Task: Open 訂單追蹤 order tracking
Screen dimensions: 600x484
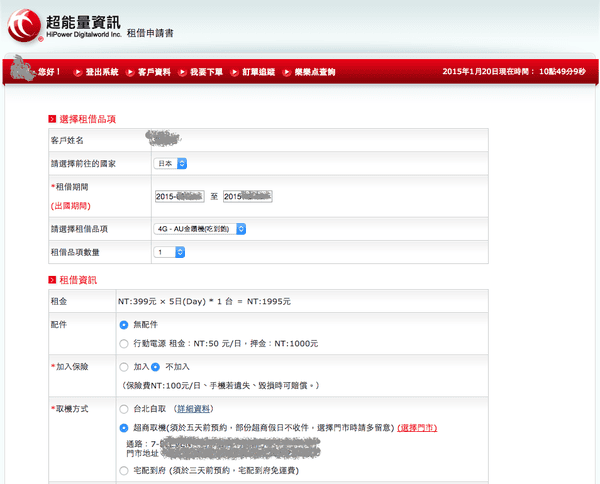Action: [x=258, y=72]
